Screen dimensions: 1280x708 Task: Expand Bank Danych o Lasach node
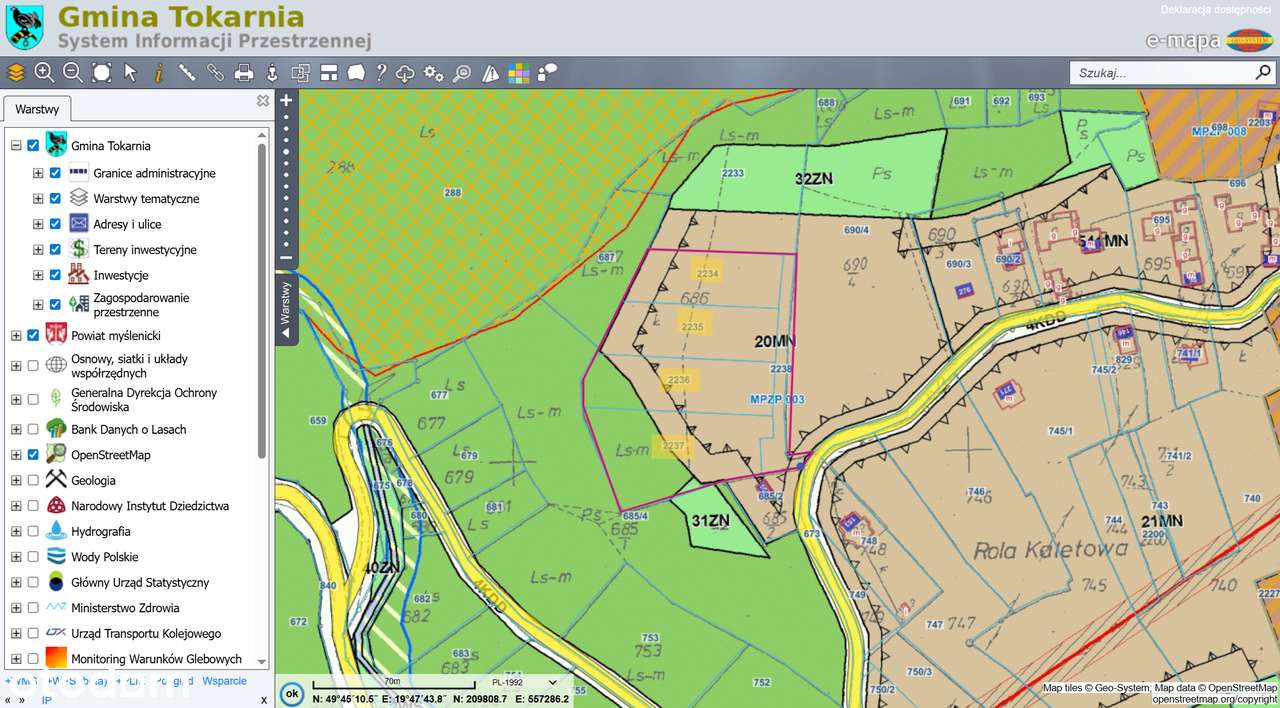click(x=16, y=429)
